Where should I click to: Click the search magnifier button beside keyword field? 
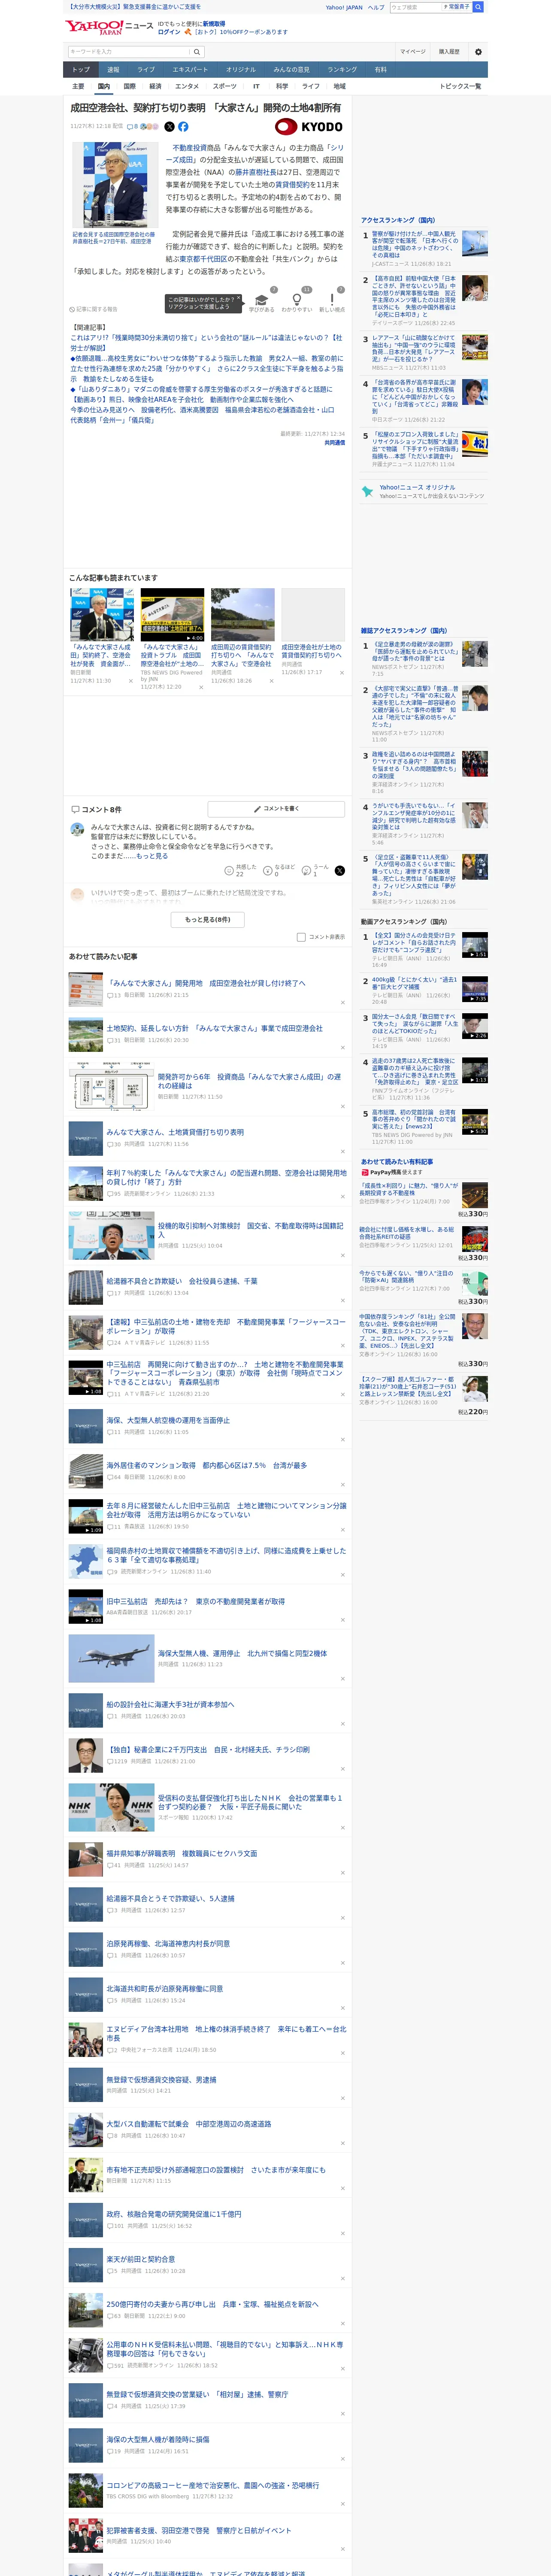click(x=197, y=52)
